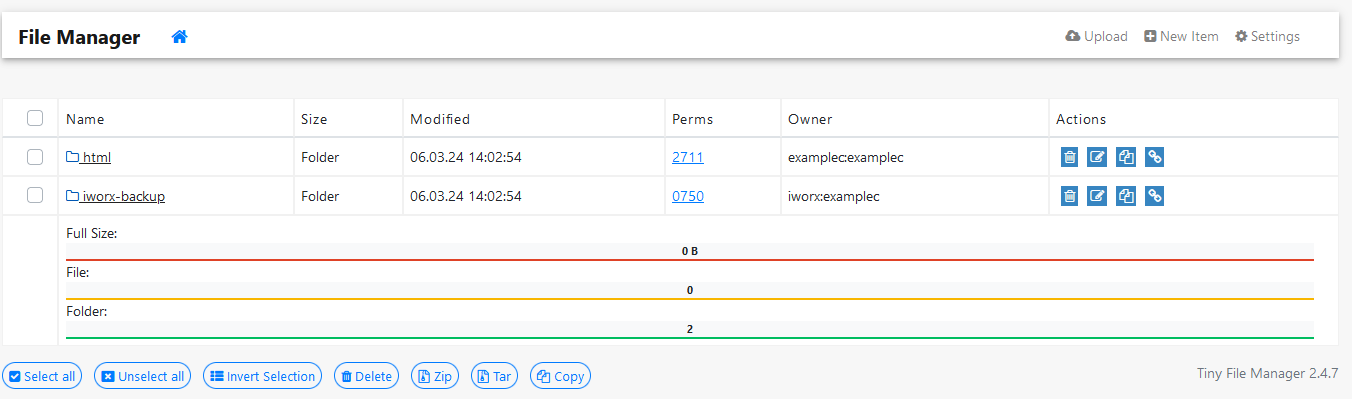The image size is (1352, 399).
Task: Go to the home directory icon
Action: 179,37
